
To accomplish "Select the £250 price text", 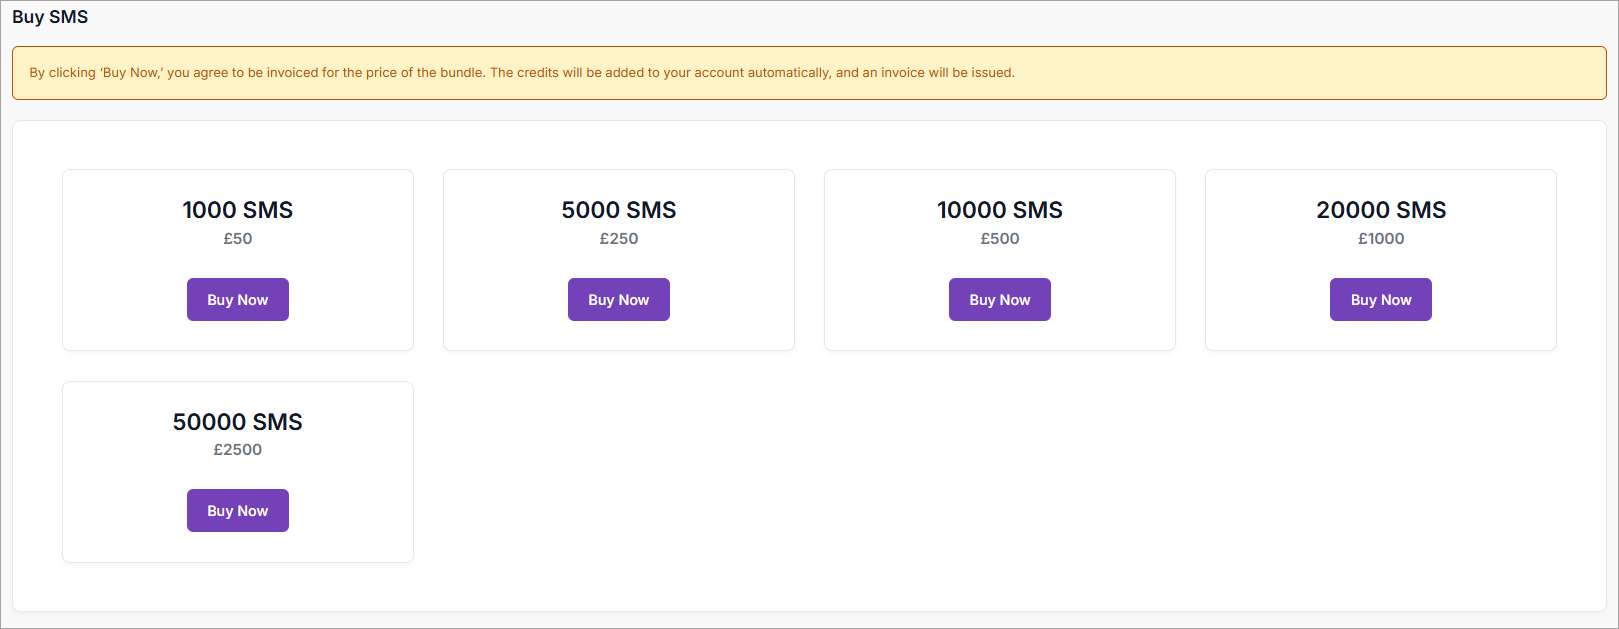I will (618, 239).
